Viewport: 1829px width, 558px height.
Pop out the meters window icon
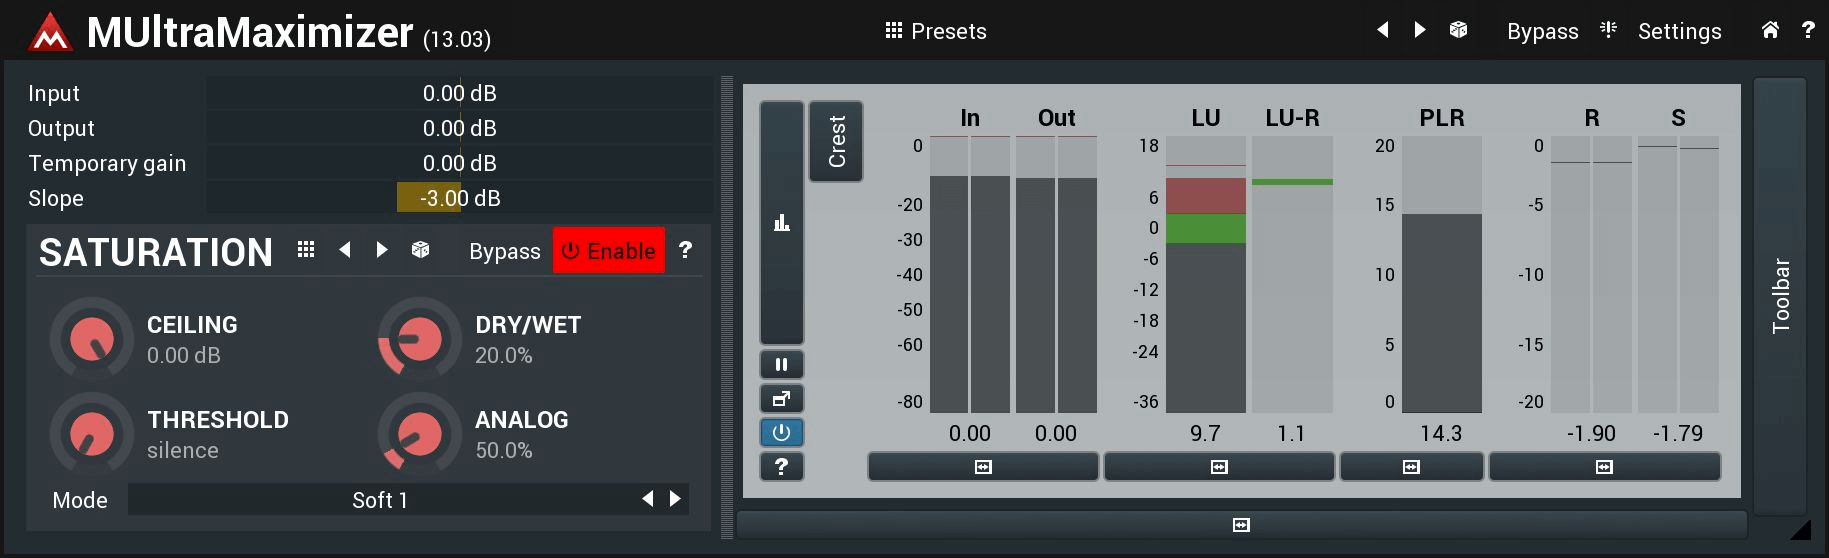pos(782,399)
